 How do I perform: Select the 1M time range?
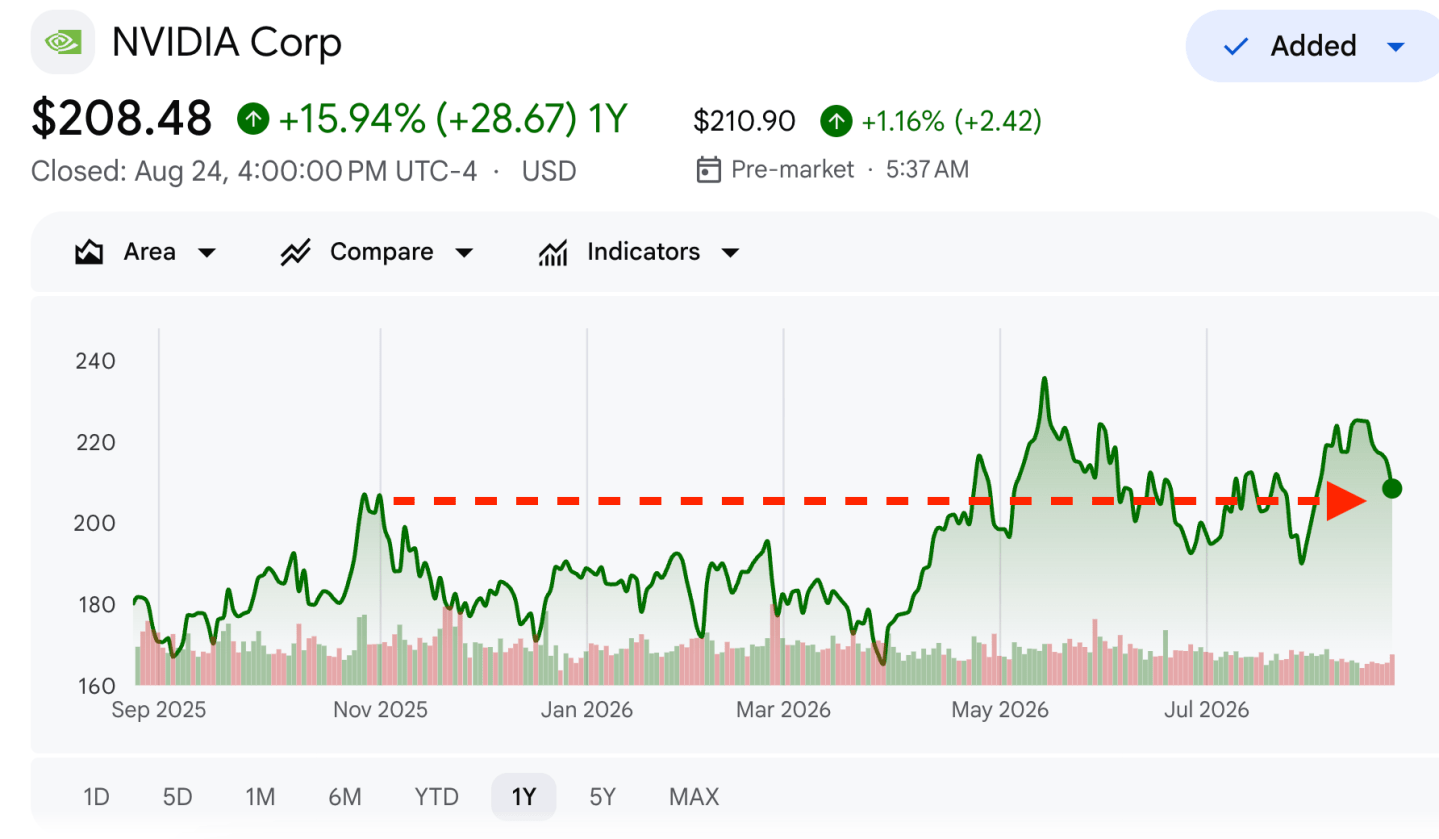tap(260, 797)
